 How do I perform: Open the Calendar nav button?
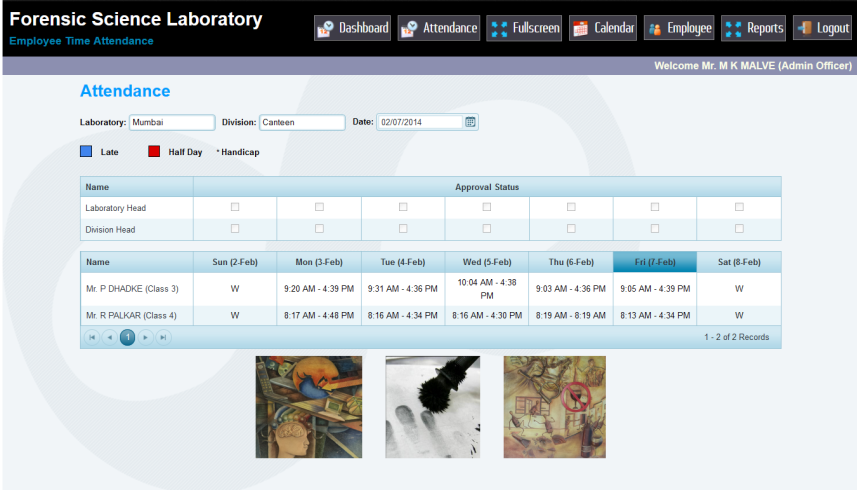point(603,28)
